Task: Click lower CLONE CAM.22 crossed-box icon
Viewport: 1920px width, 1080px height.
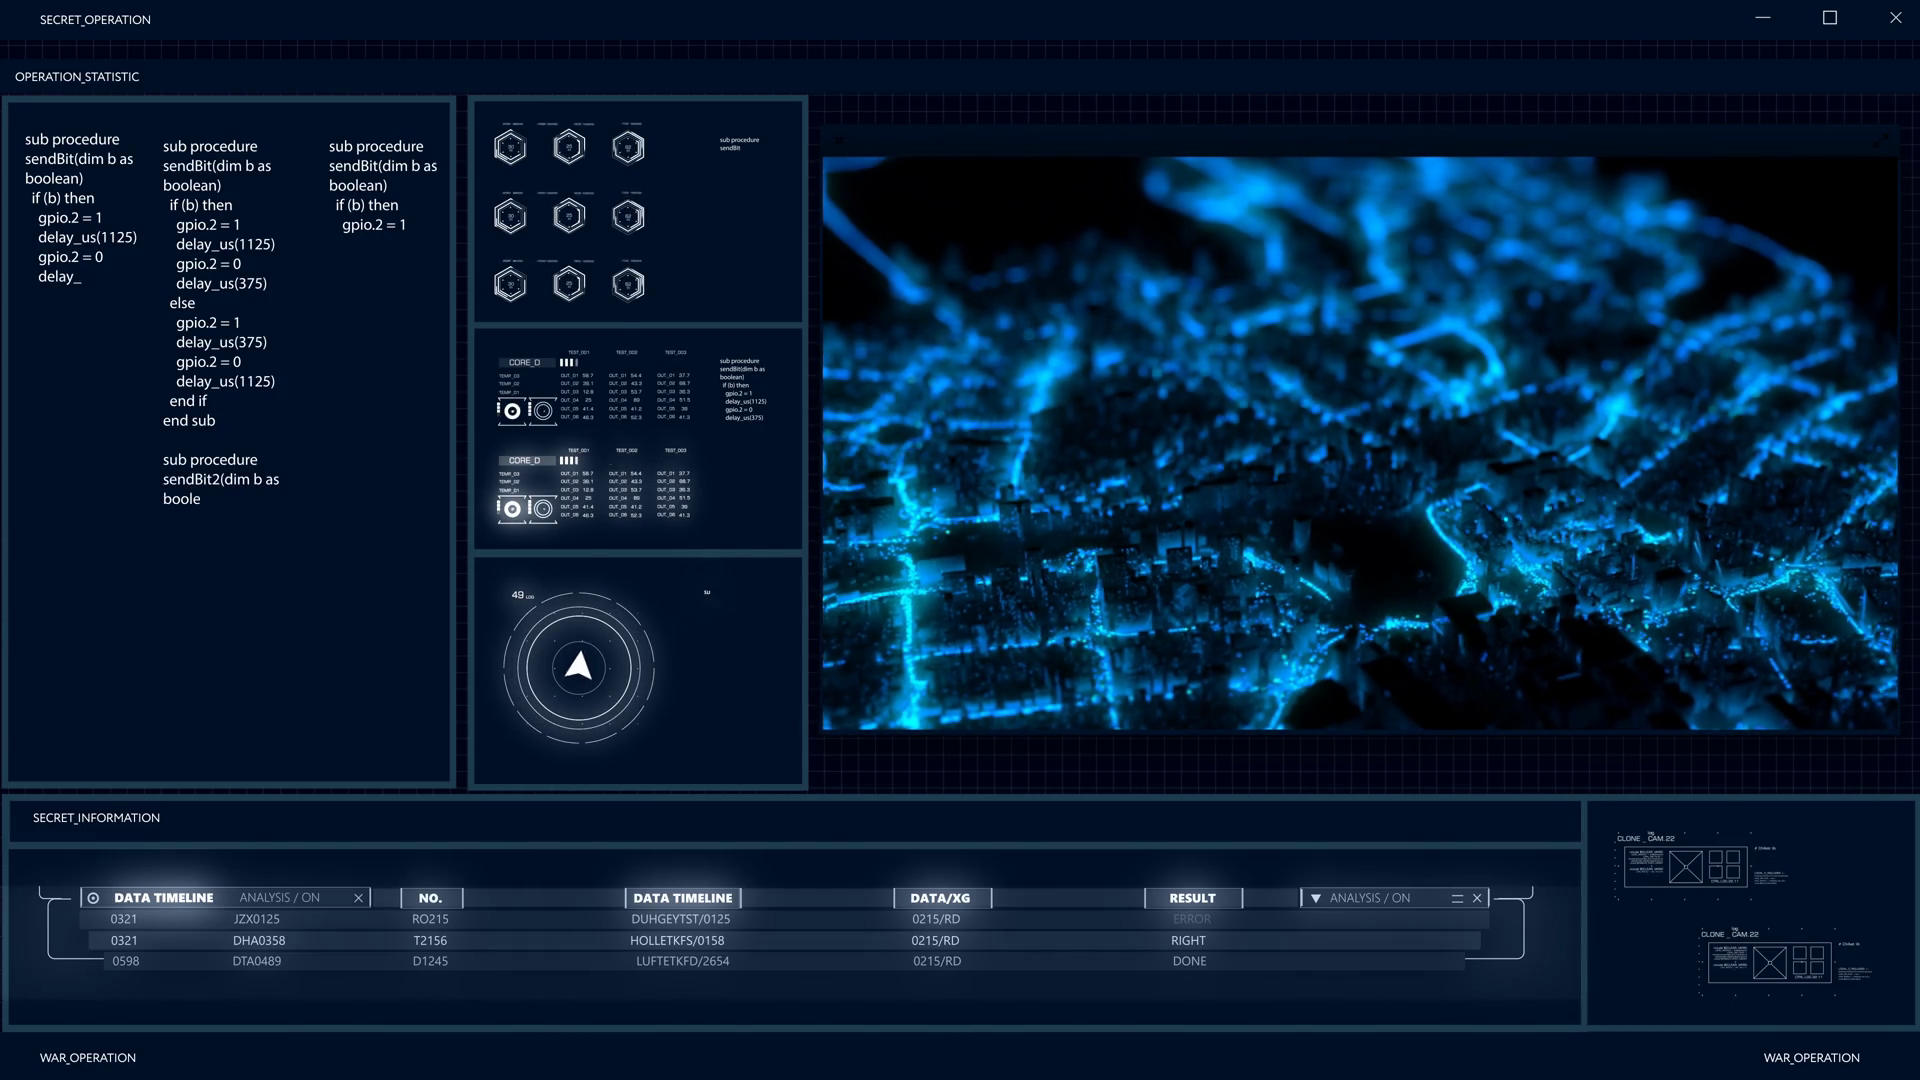Action: coord(1769,963)
